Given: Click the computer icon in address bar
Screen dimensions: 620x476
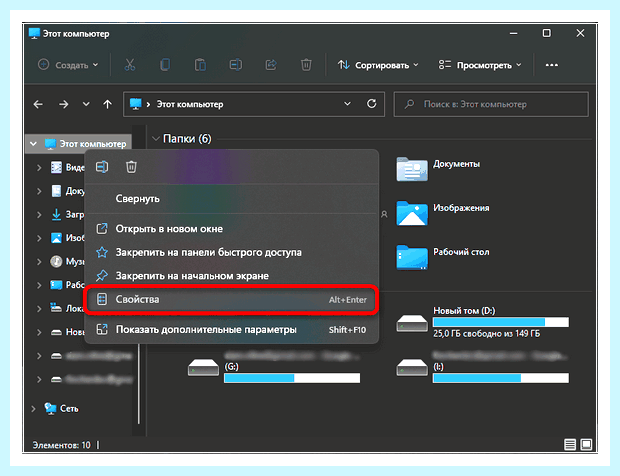Looking at the screenshot, I should pyautogui.click(x=136, y=104).
